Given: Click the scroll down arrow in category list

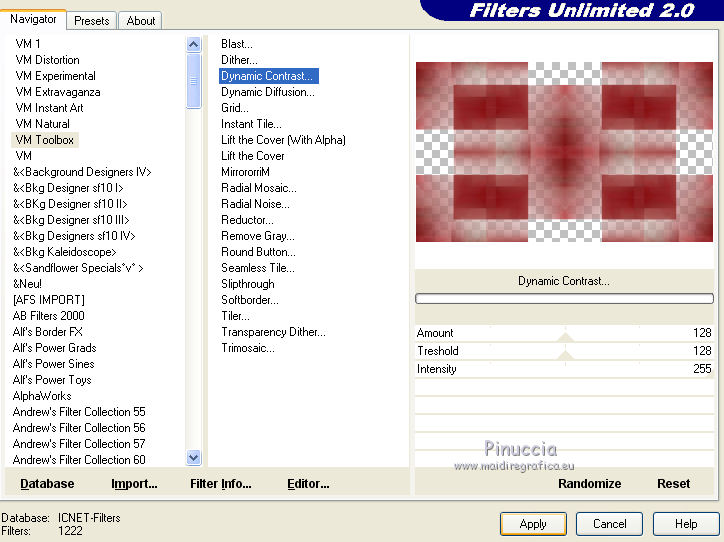Looking at the screenshot, I should tap(193, 458).
